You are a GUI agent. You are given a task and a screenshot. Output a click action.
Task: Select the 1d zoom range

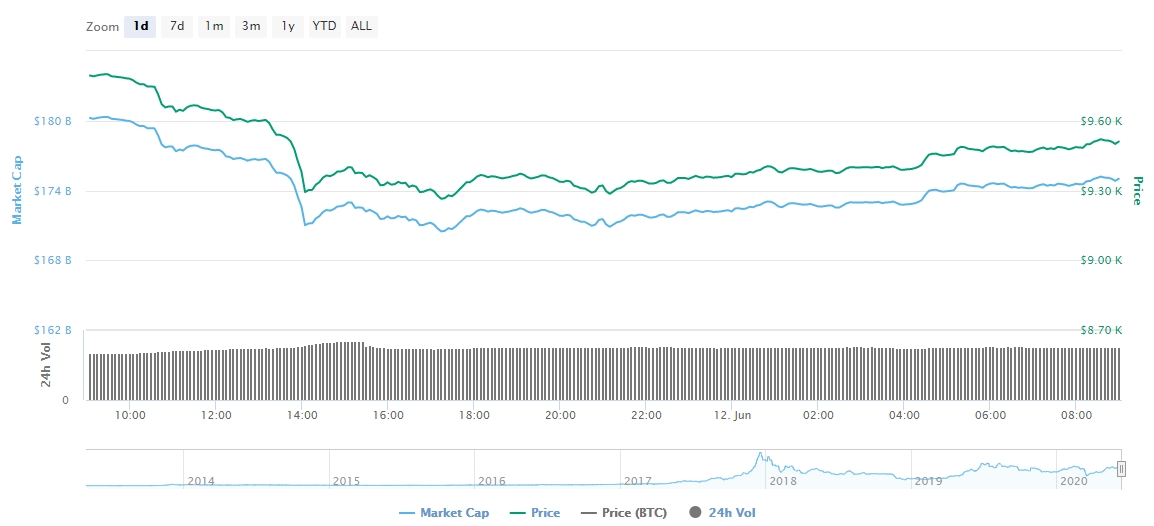click(x=140, y=26)
